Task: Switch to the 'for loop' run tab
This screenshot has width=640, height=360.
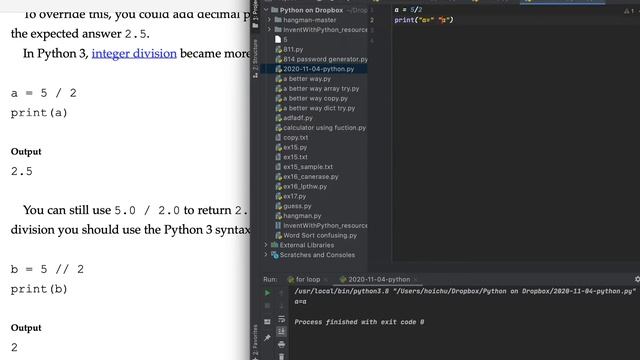Action: (x=304, y=280)
